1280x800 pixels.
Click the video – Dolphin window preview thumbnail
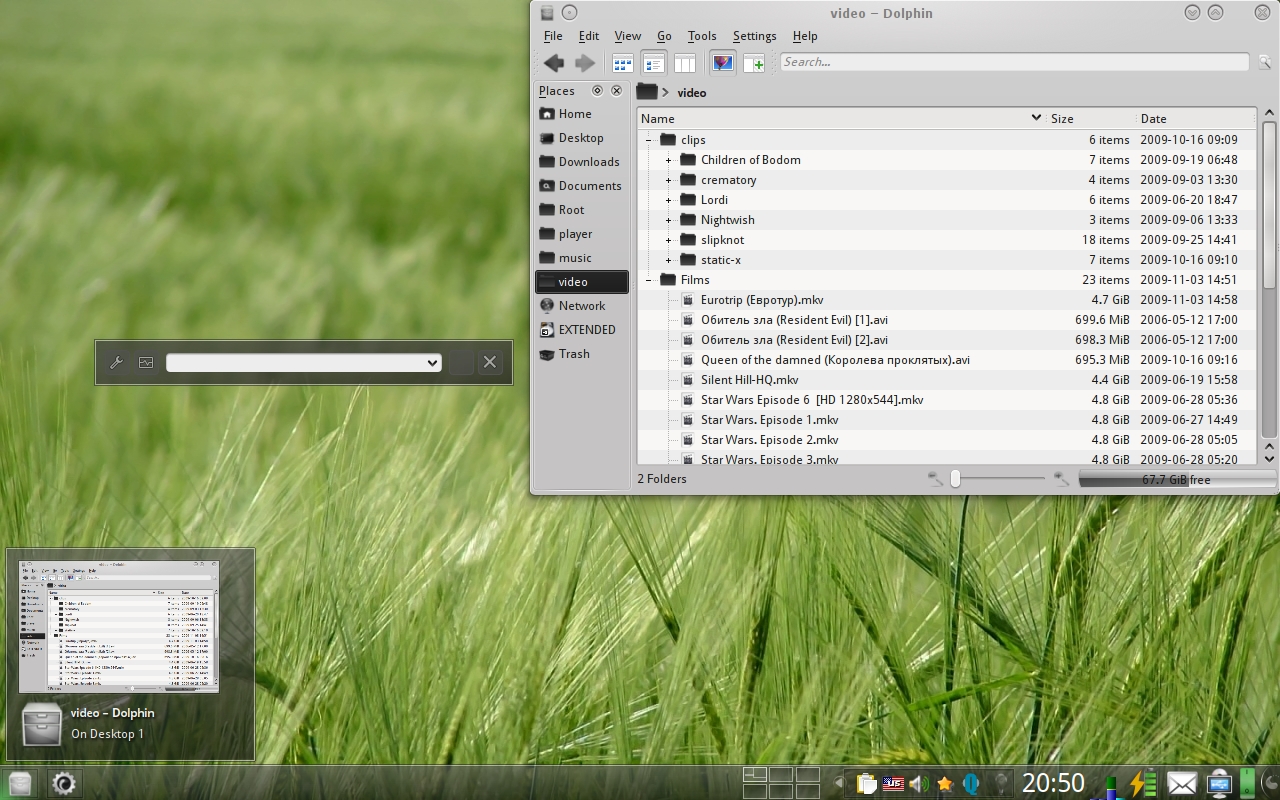coord(119,626)
